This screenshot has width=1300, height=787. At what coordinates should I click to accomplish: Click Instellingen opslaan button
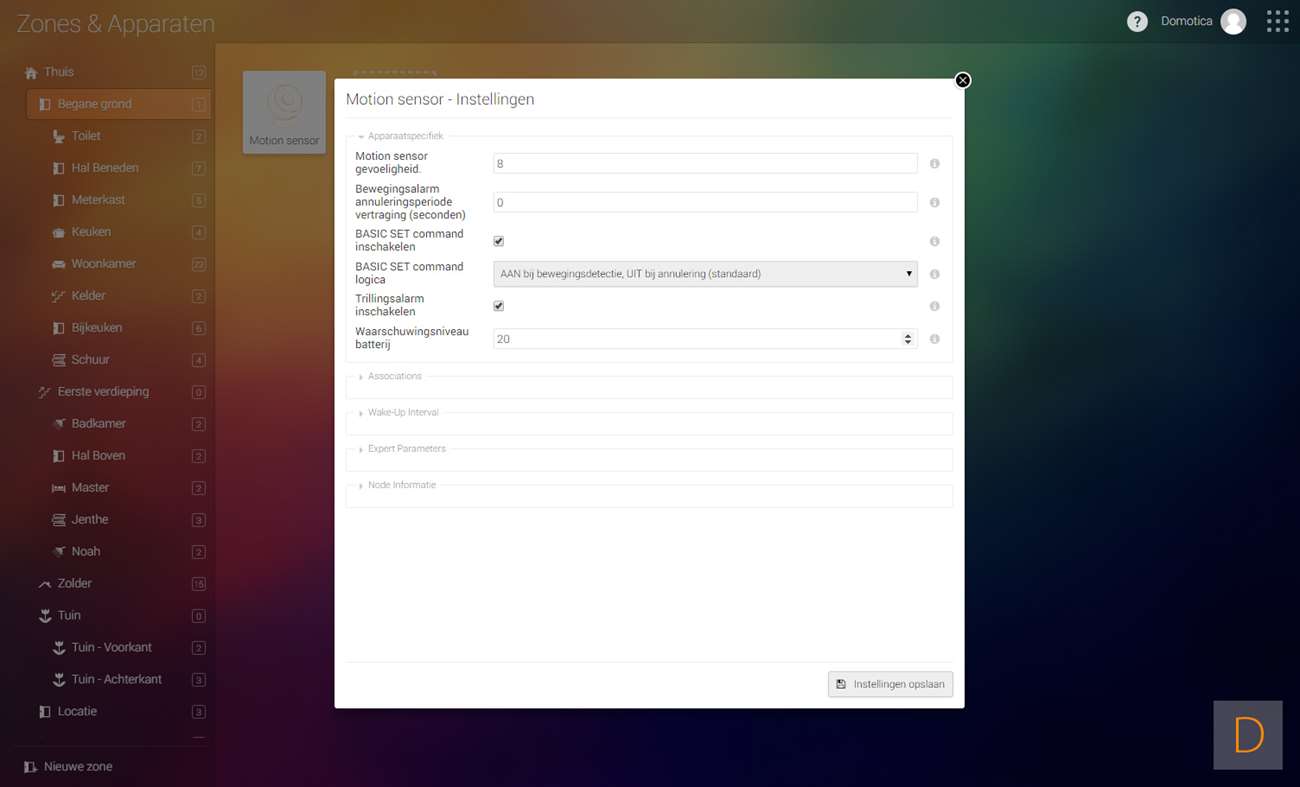click(890, 684)
